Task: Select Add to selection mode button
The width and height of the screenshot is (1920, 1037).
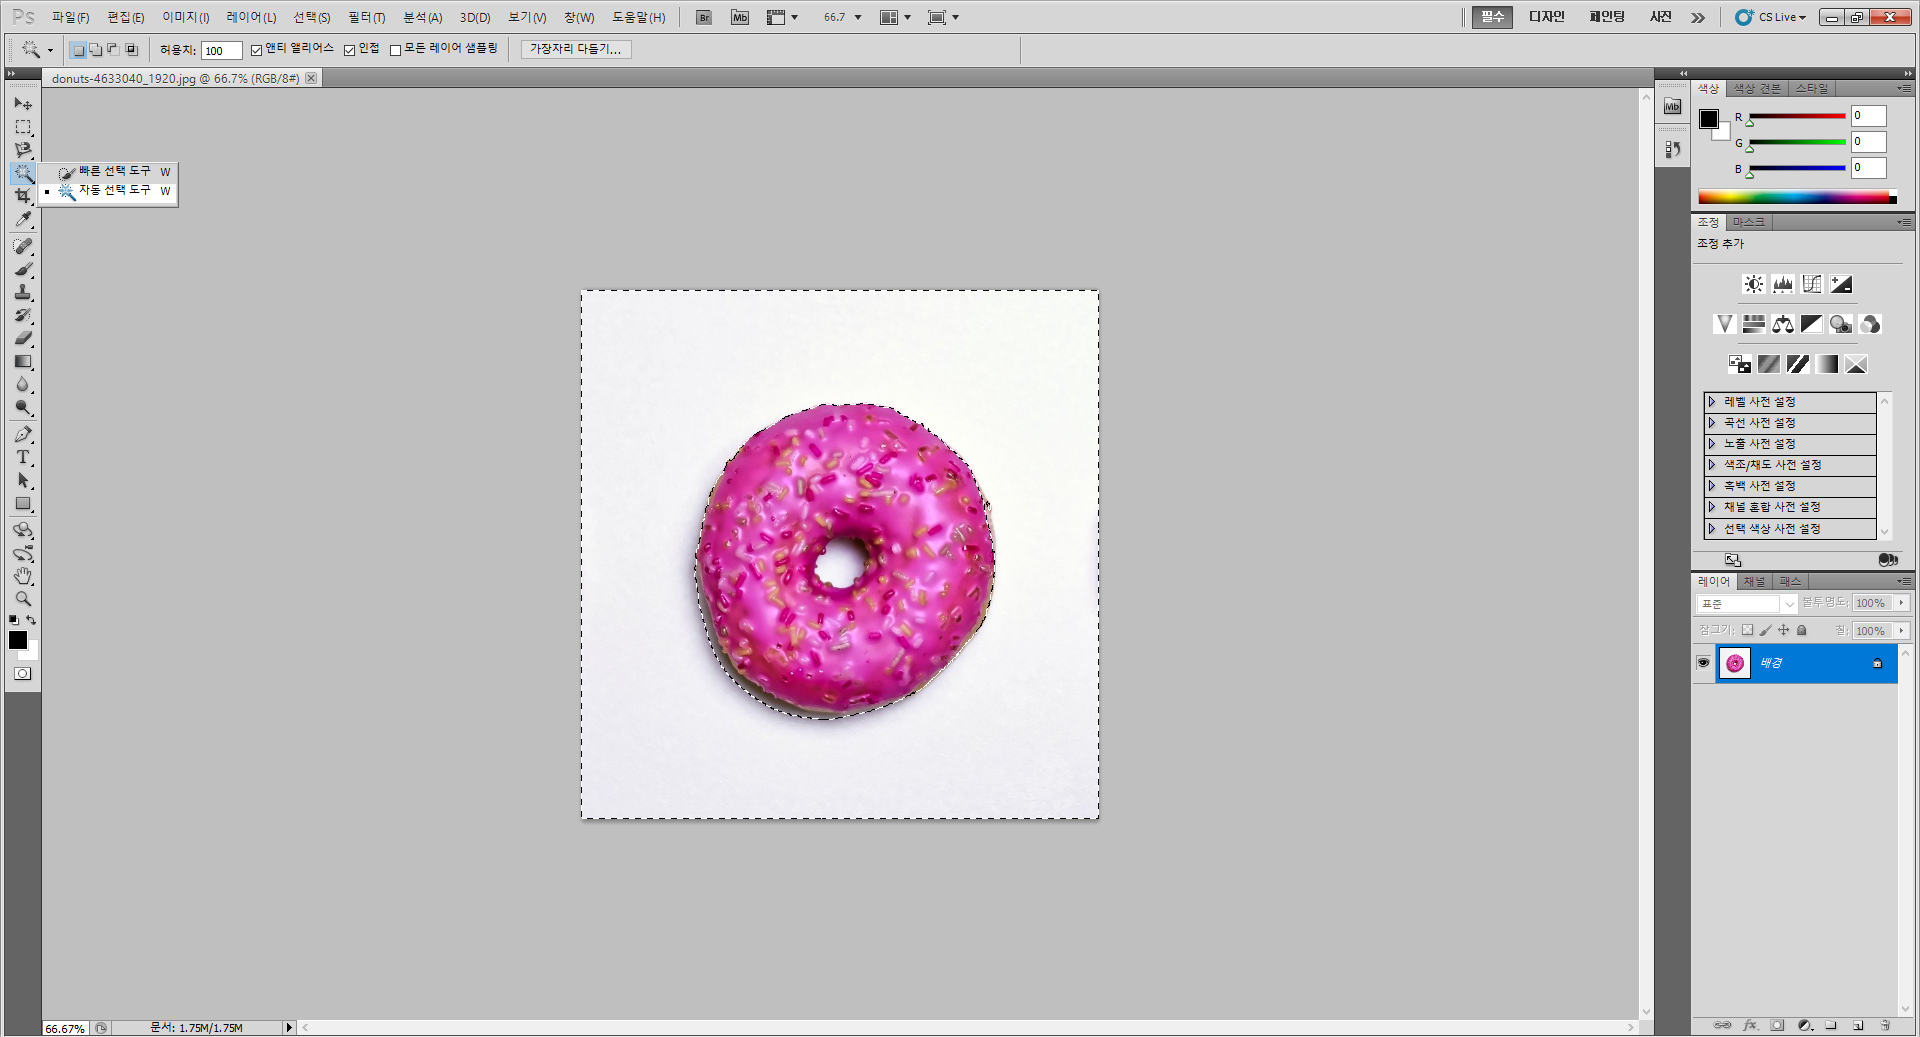Action: [96, 49]
